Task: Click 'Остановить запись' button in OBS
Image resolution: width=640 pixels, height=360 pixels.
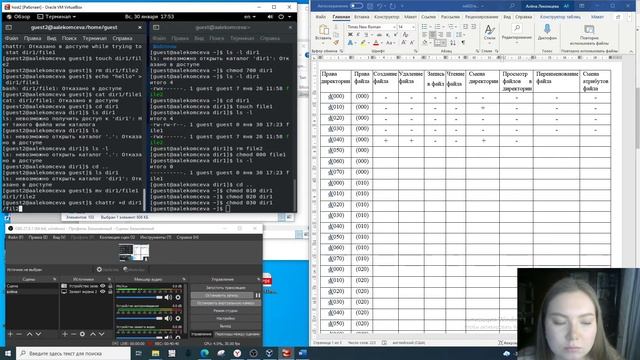Action: (x=222, y=295)
